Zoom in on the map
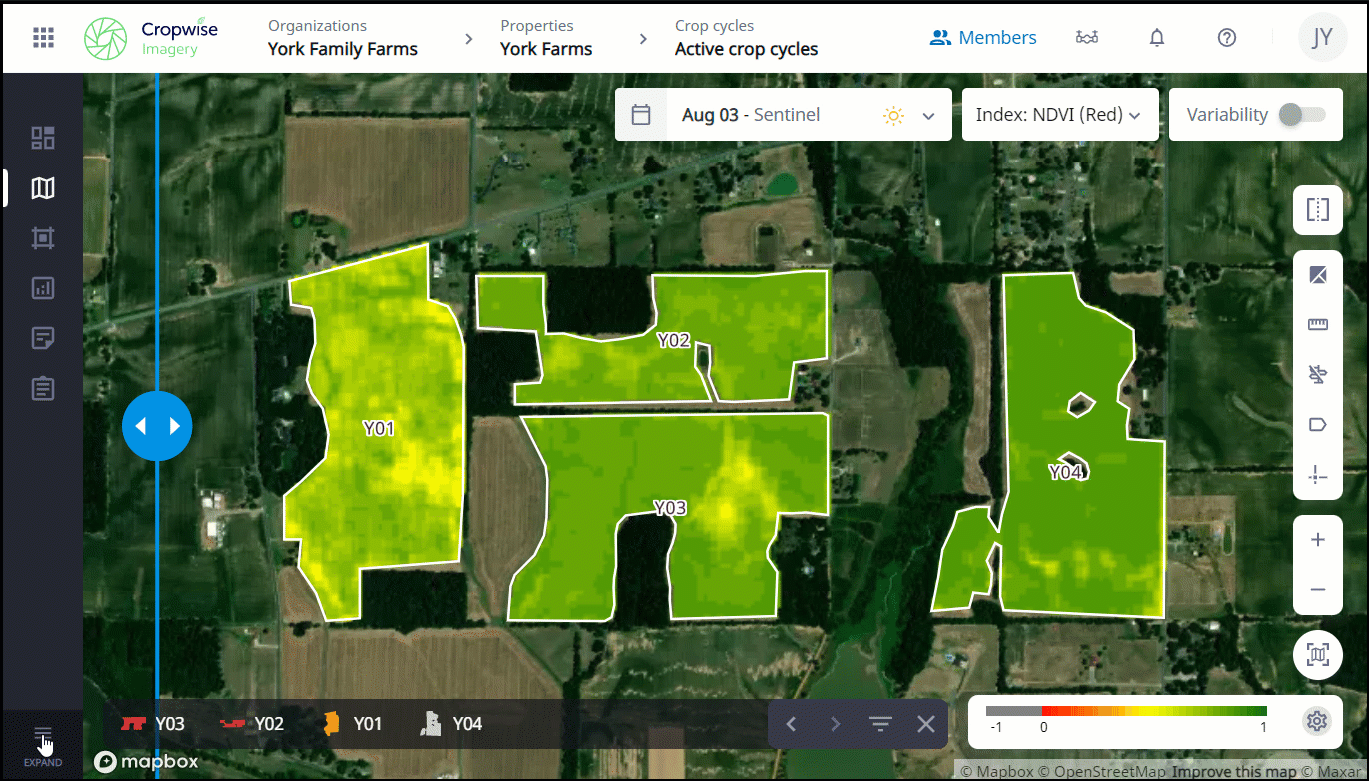Screen dimensions: 1369x781 click(x=1317, y=540)
